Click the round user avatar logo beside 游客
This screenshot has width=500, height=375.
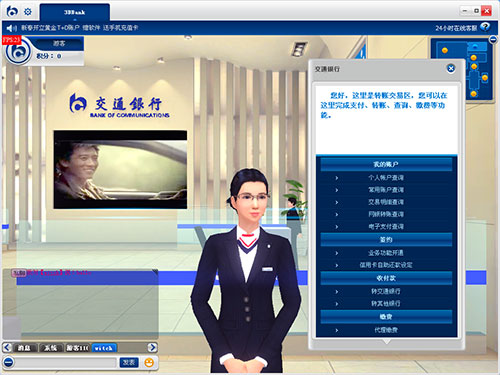(x=18, y=52)
